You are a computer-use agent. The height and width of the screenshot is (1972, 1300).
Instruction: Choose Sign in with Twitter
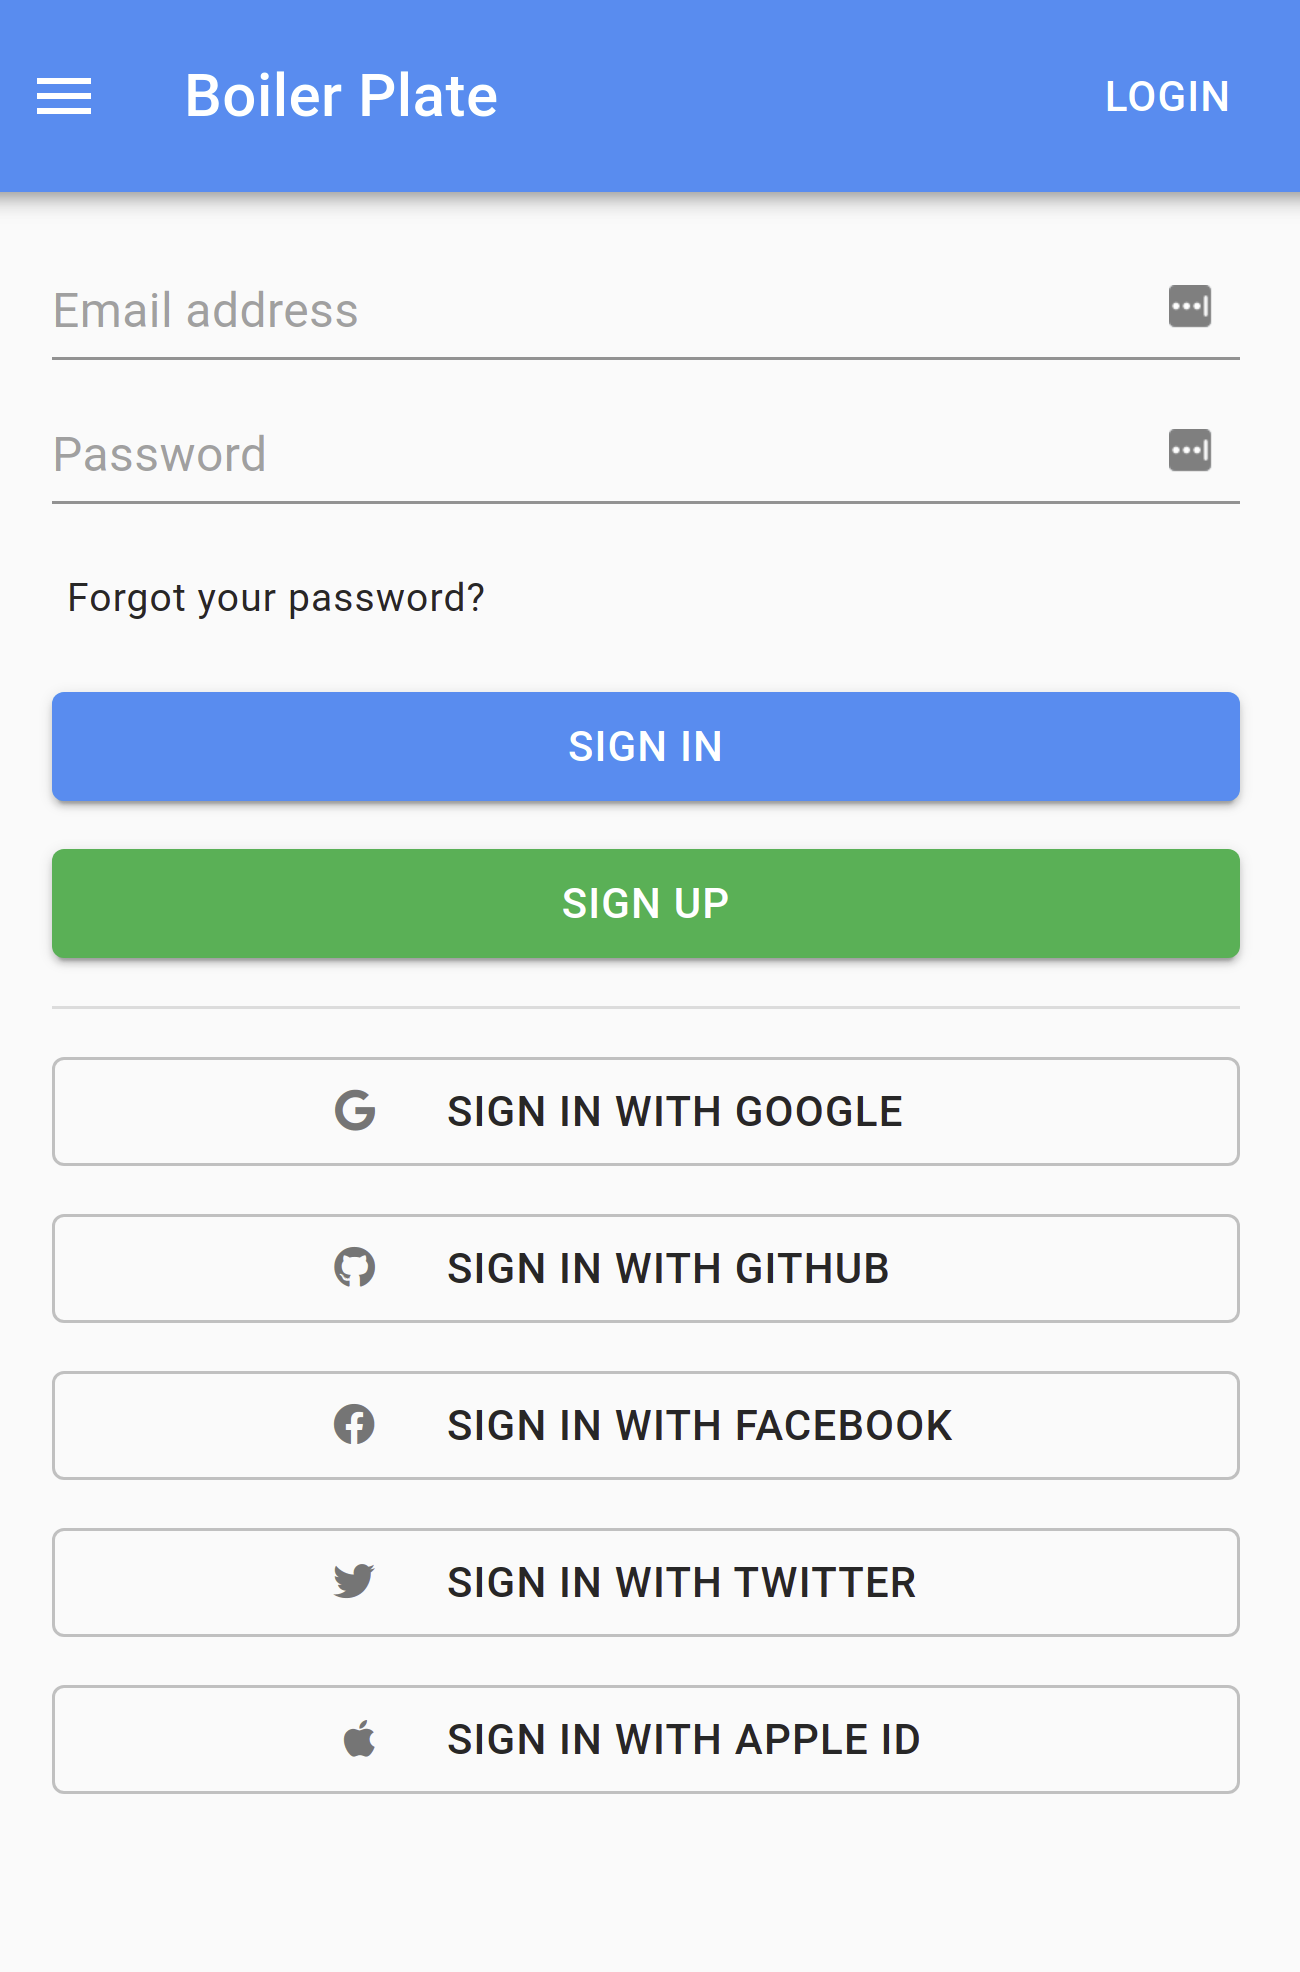pos(681,1583)
